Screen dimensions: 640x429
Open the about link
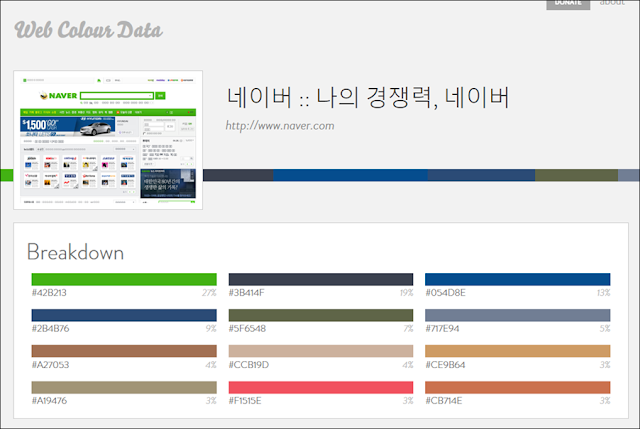[612, 3]
